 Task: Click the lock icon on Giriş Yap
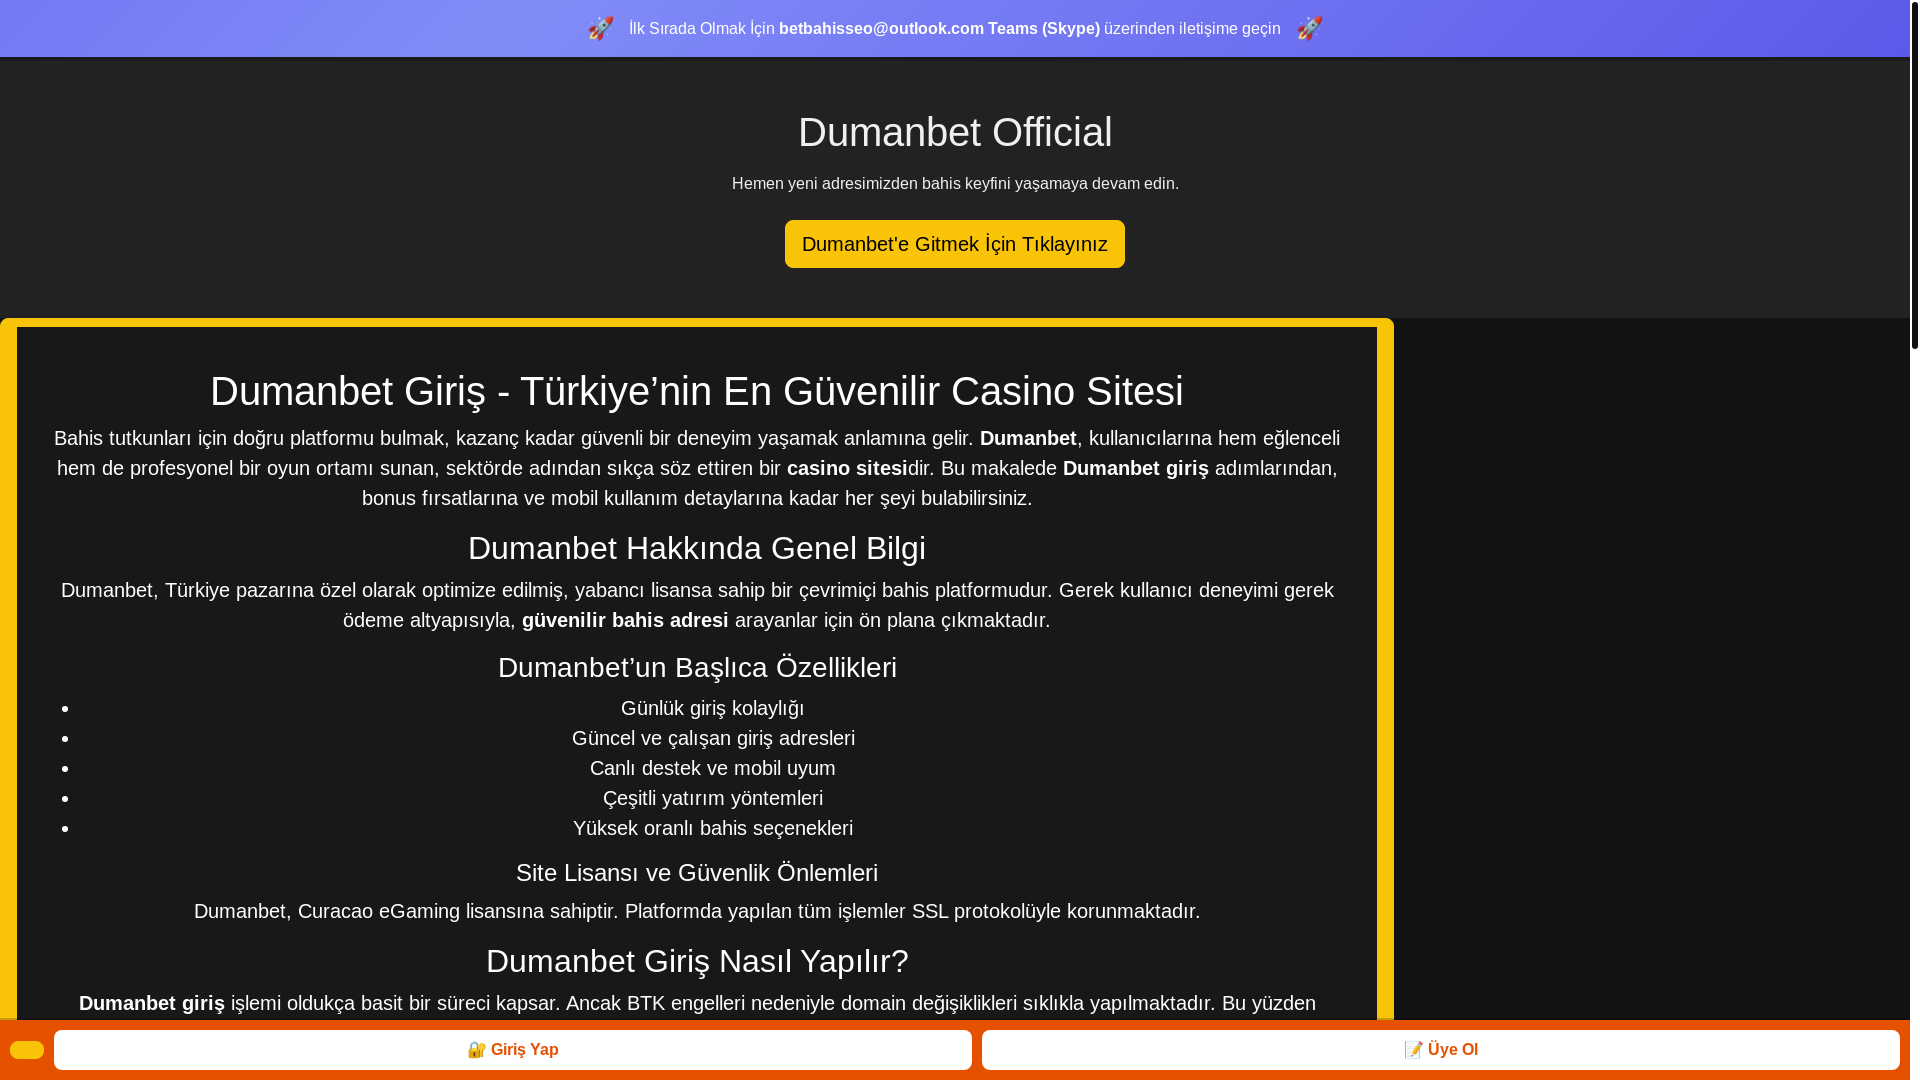[477, 1050]
